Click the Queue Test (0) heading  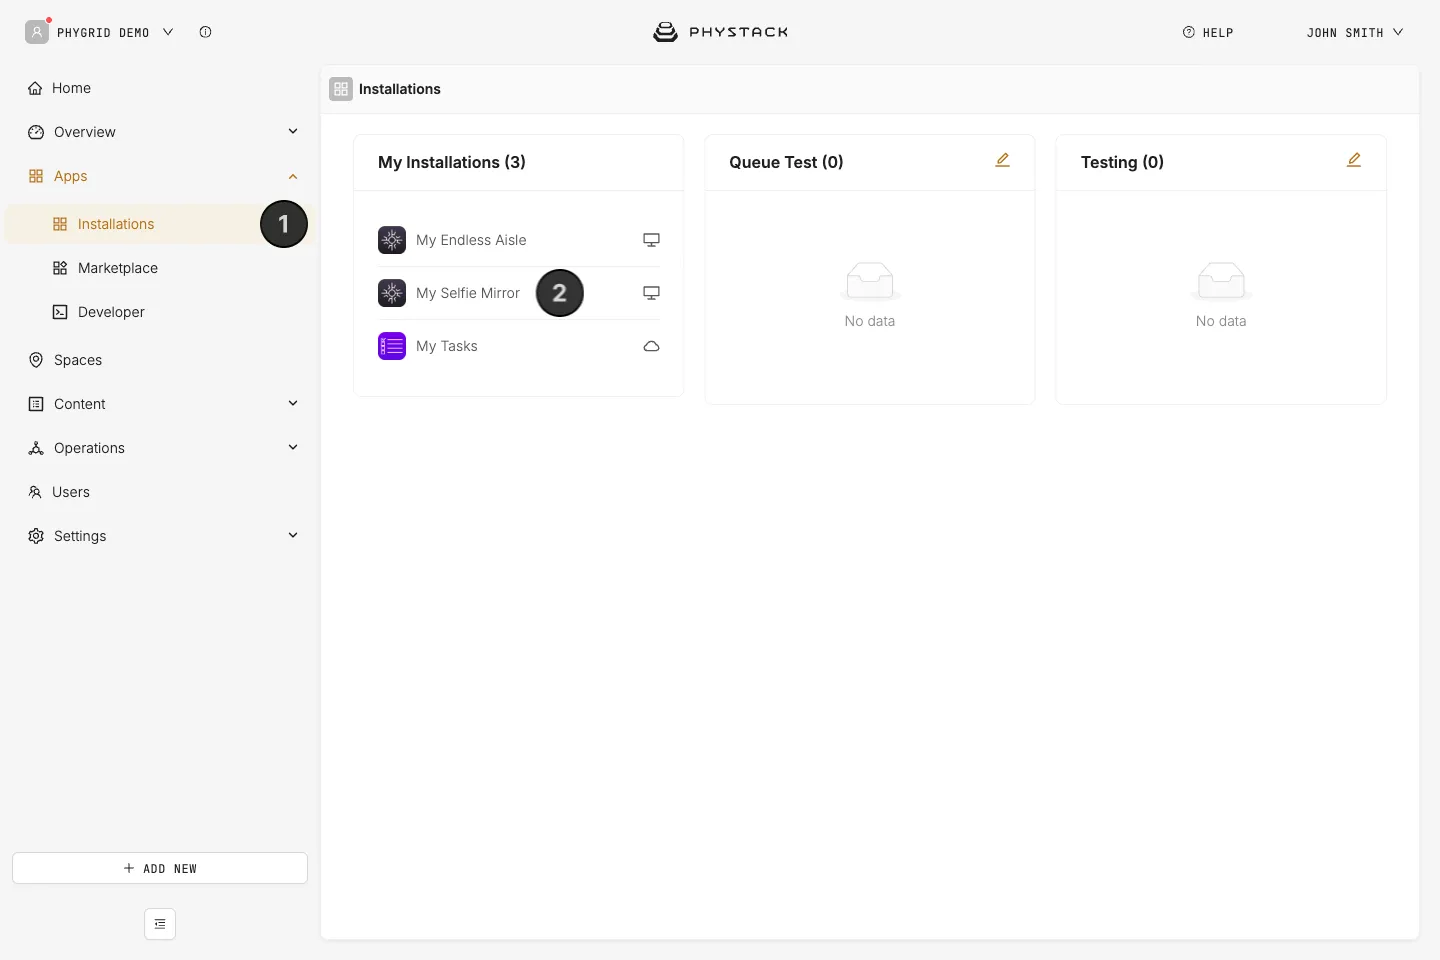tap(786, 162)
